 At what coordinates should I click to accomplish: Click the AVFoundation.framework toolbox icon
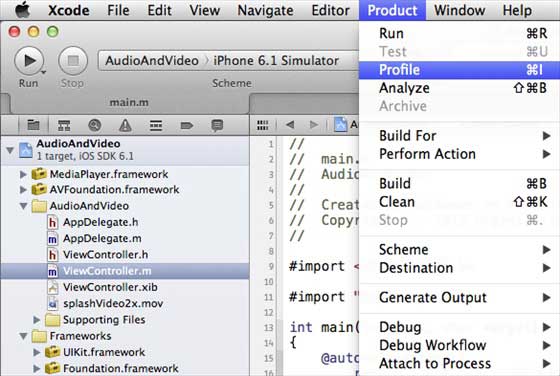pyautogui.click(x=39, y=189)
